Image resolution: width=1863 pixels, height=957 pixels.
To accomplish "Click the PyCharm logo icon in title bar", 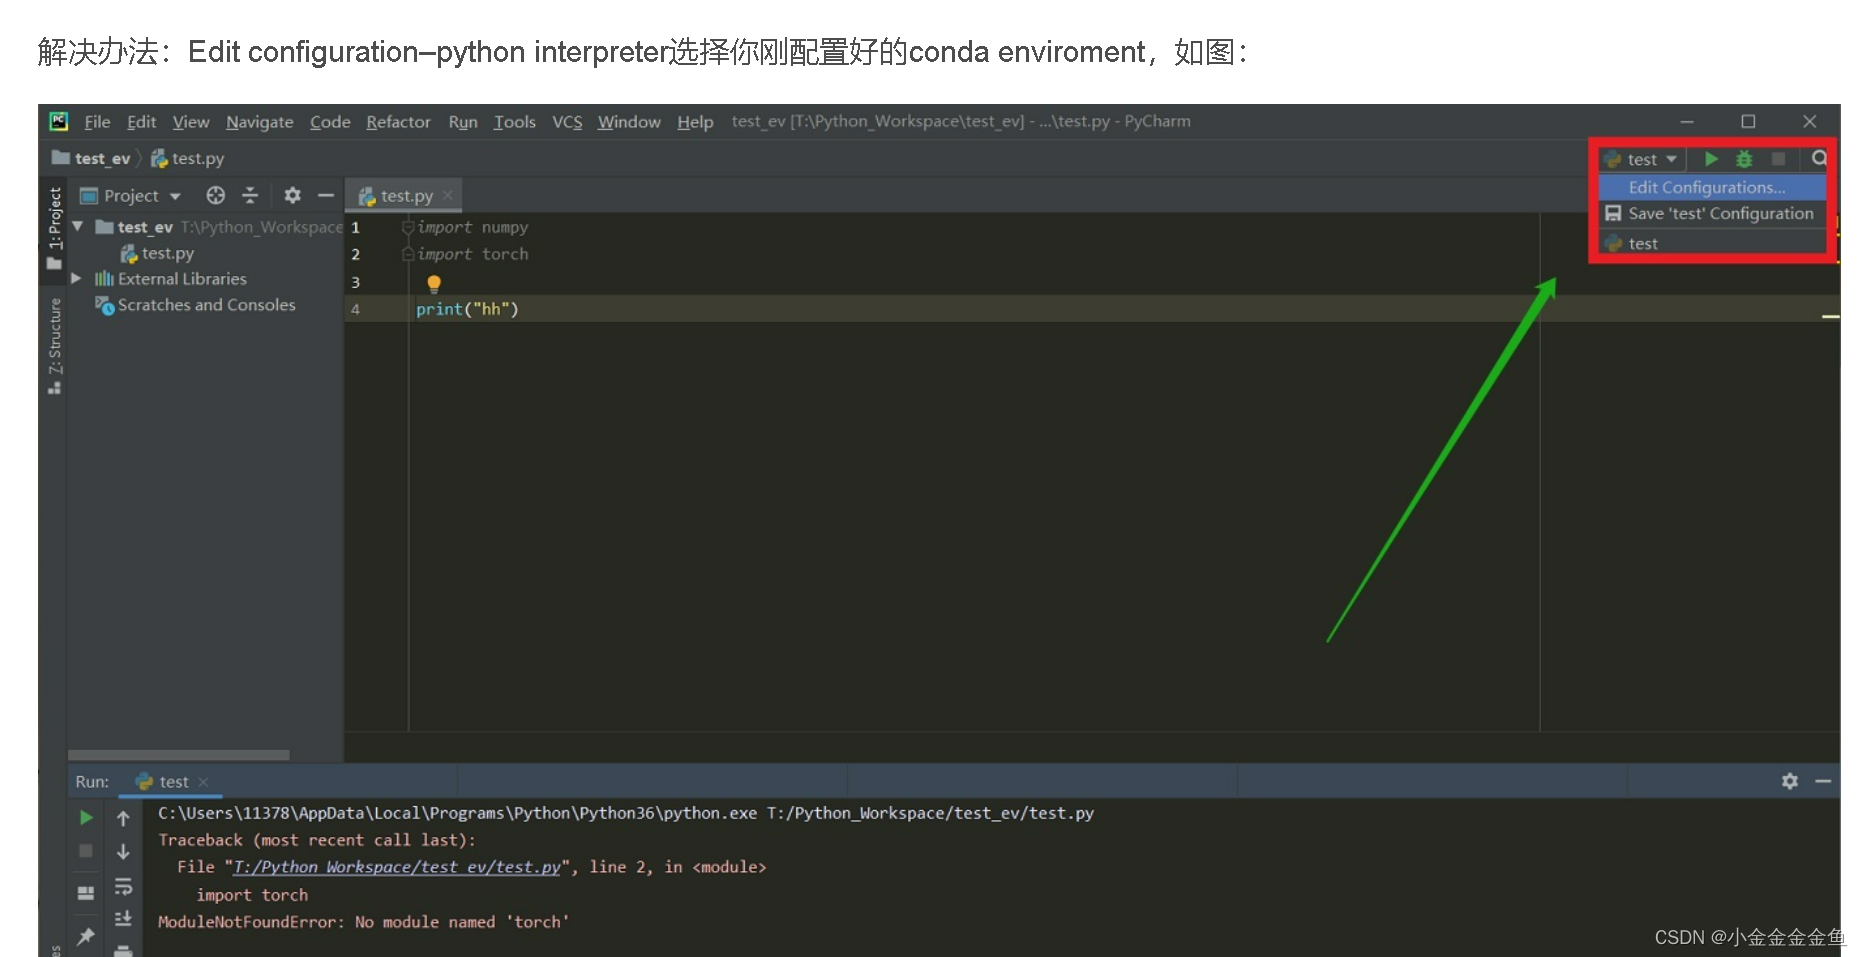I will coord(59,121).
